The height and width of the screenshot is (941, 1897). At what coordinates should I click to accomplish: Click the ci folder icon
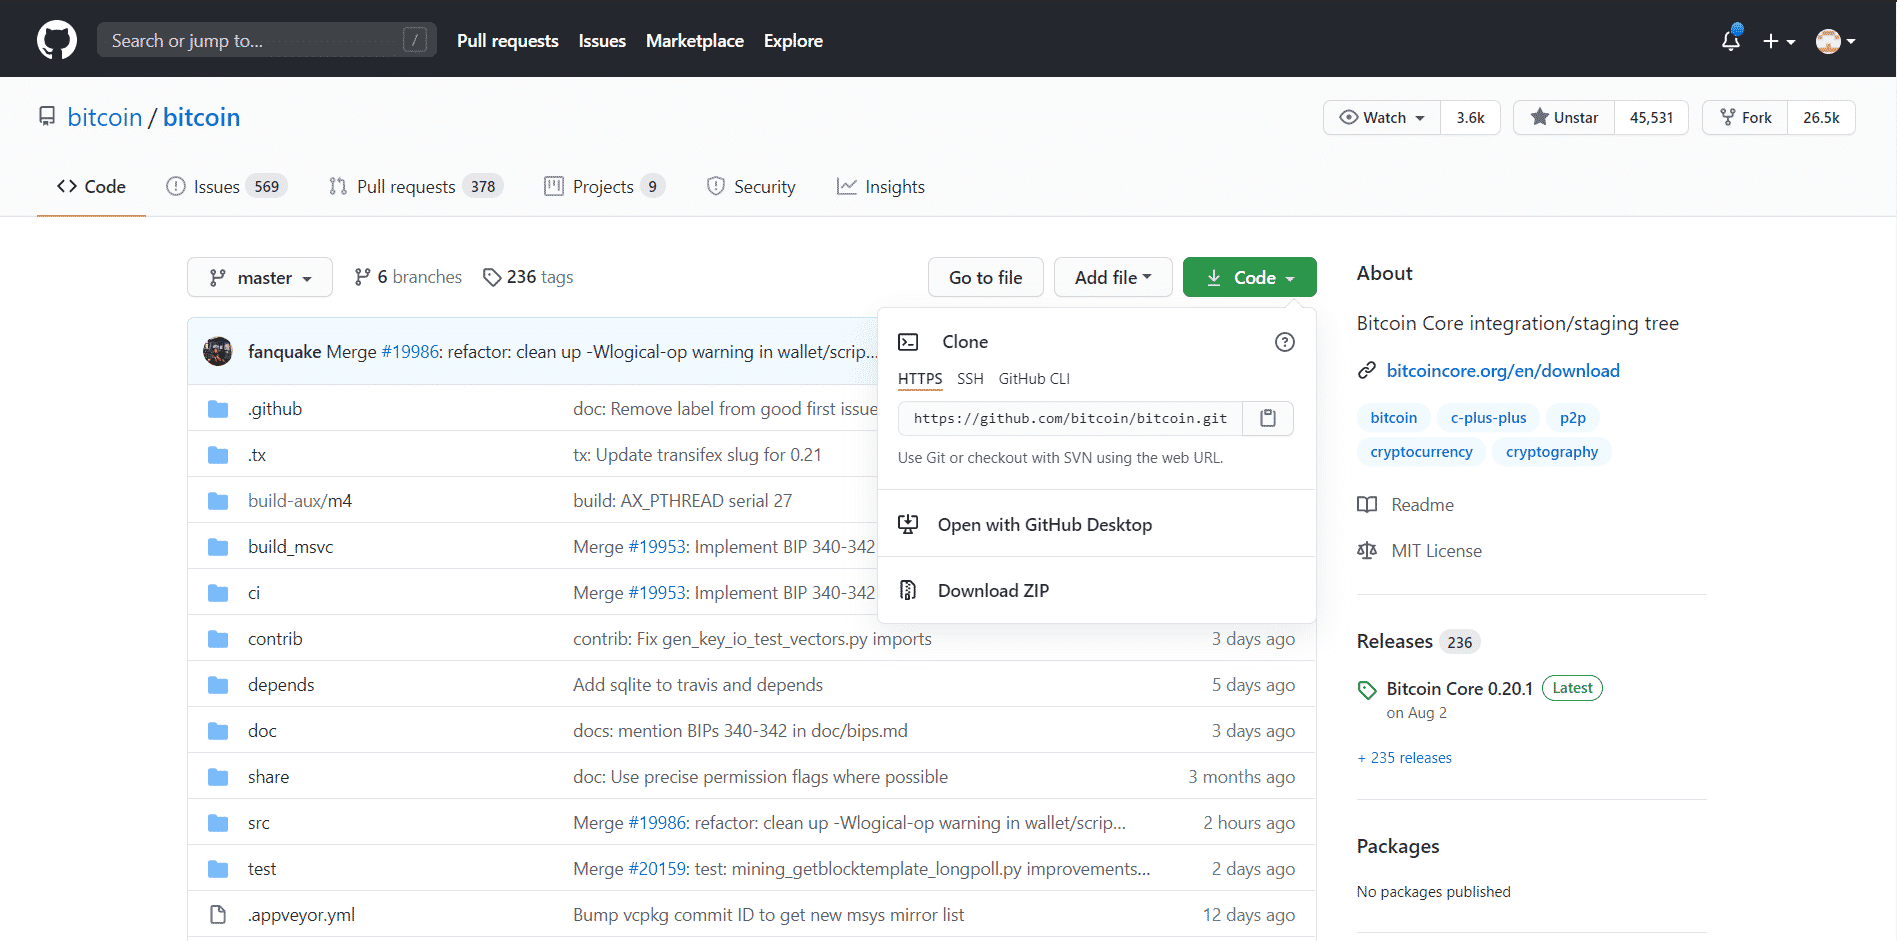click(218, 593)
